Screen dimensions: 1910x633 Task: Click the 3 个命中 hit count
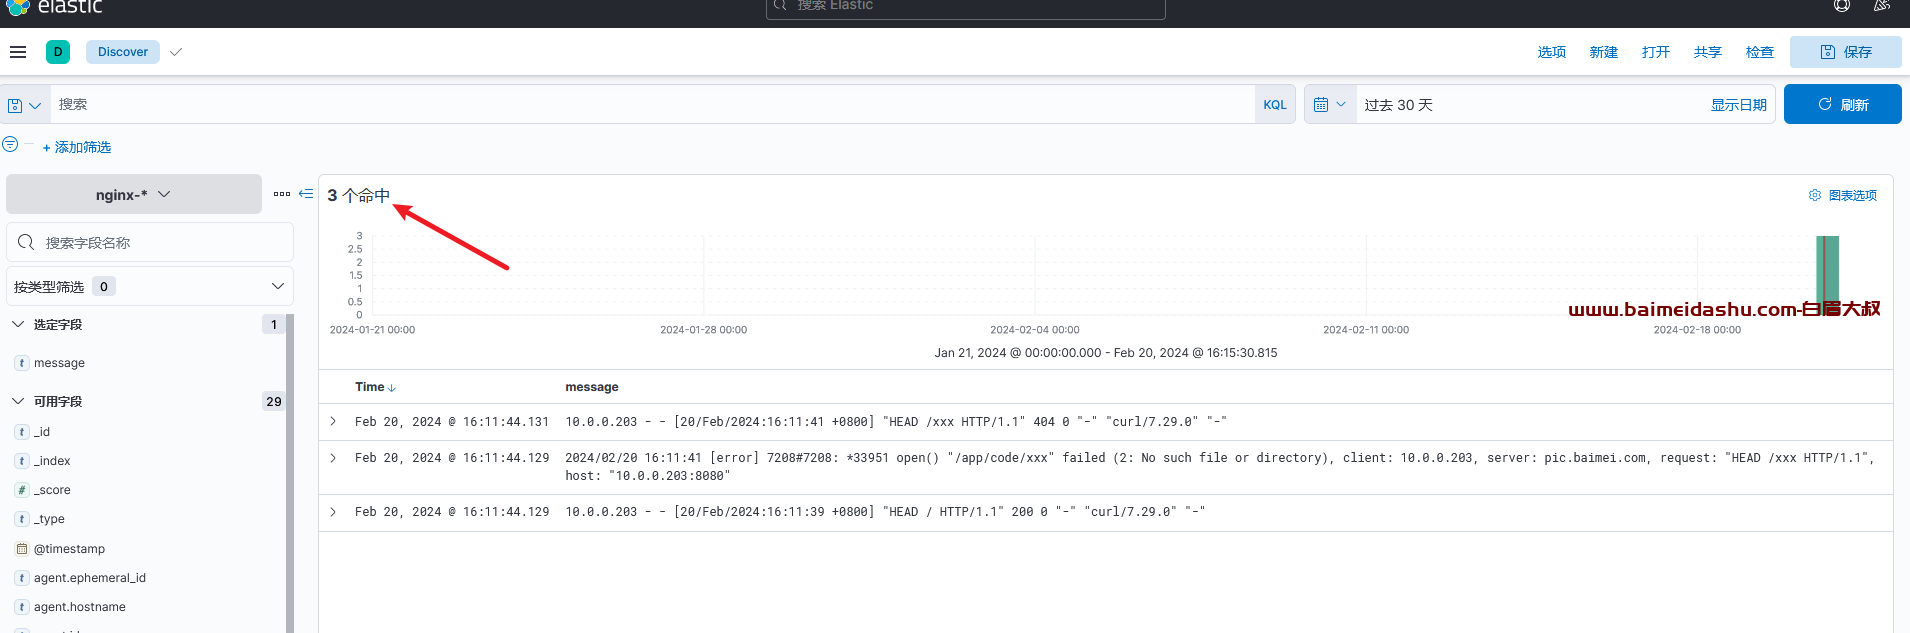click(359, 195)
